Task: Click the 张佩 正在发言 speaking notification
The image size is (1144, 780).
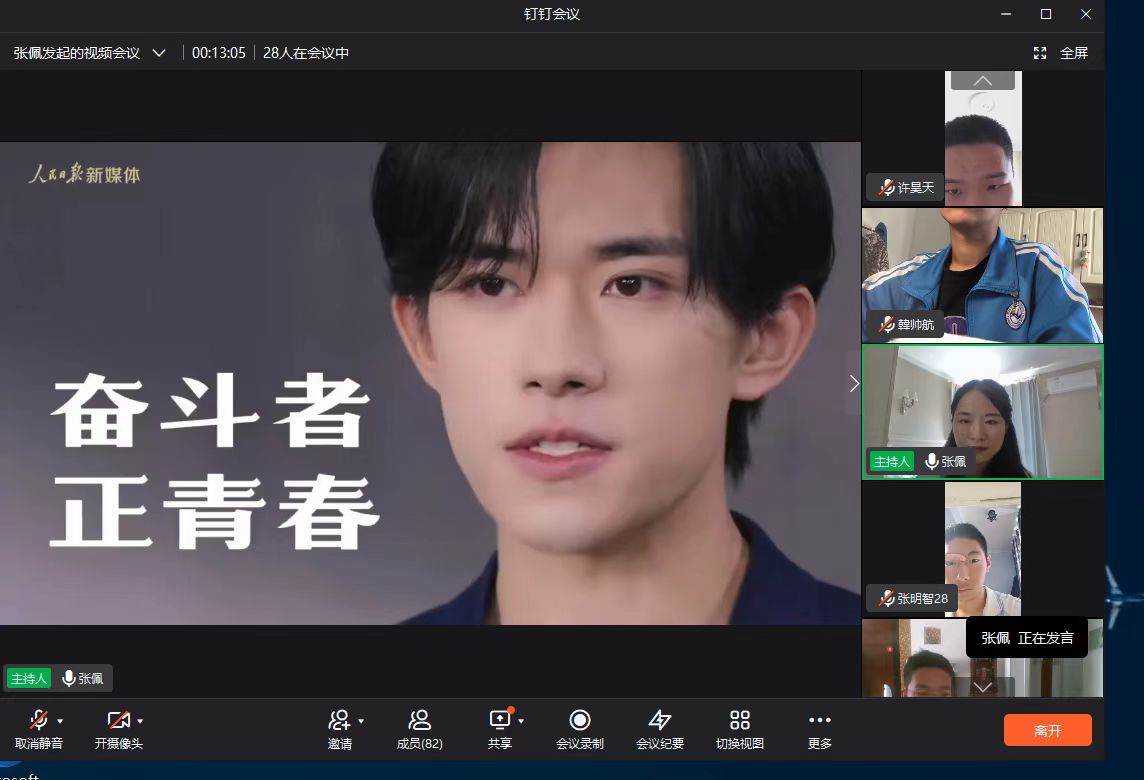Action: tap(1027, 638)
